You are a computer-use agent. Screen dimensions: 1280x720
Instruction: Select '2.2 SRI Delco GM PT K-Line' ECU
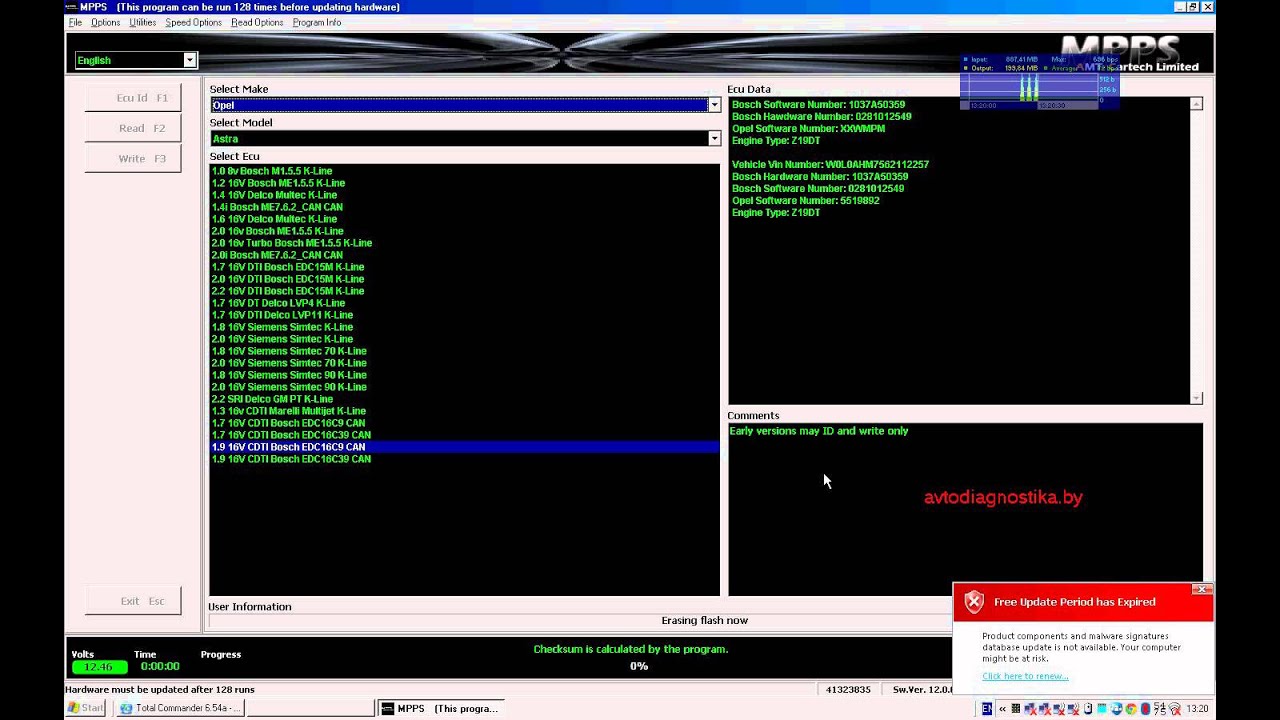[x=272, y=399]
